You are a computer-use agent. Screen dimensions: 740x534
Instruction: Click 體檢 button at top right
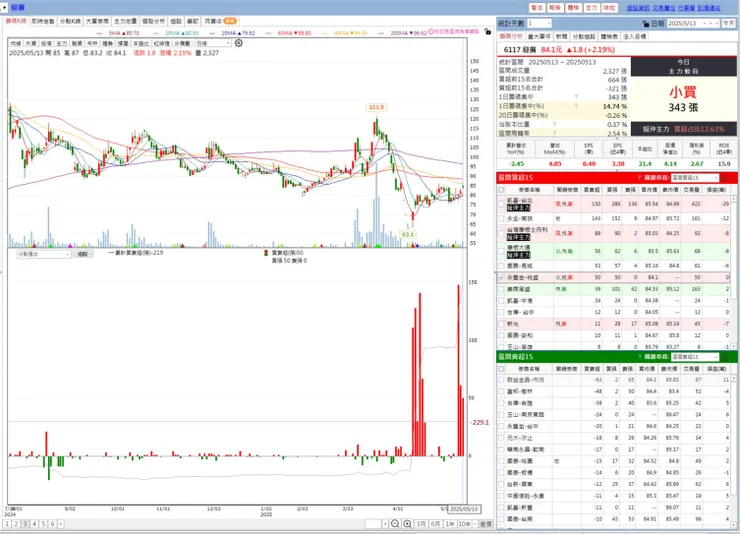point(573,8)
